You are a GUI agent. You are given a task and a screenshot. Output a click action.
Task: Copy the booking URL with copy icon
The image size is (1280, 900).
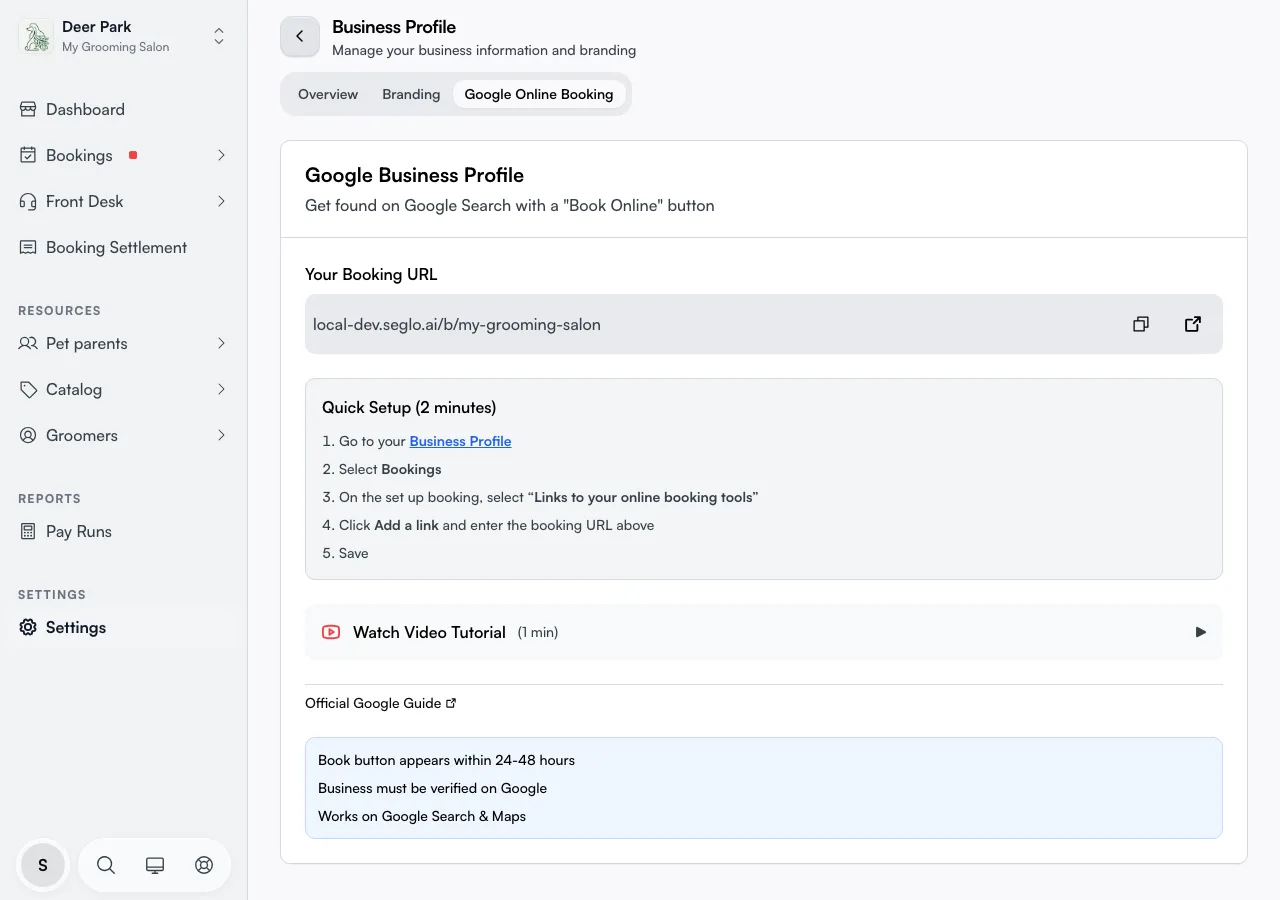[1141, 324]
